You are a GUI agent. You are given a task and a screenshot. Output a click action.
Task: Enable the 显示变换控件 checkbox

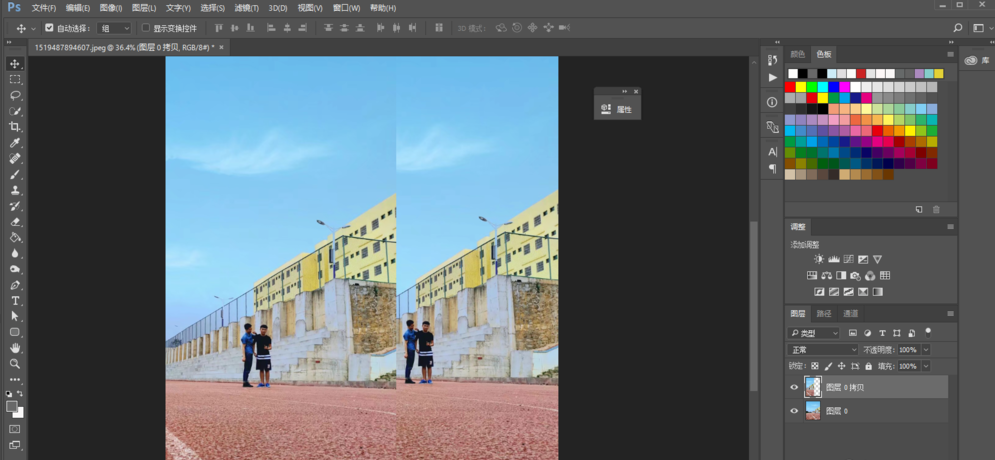(x=145, y=28)
